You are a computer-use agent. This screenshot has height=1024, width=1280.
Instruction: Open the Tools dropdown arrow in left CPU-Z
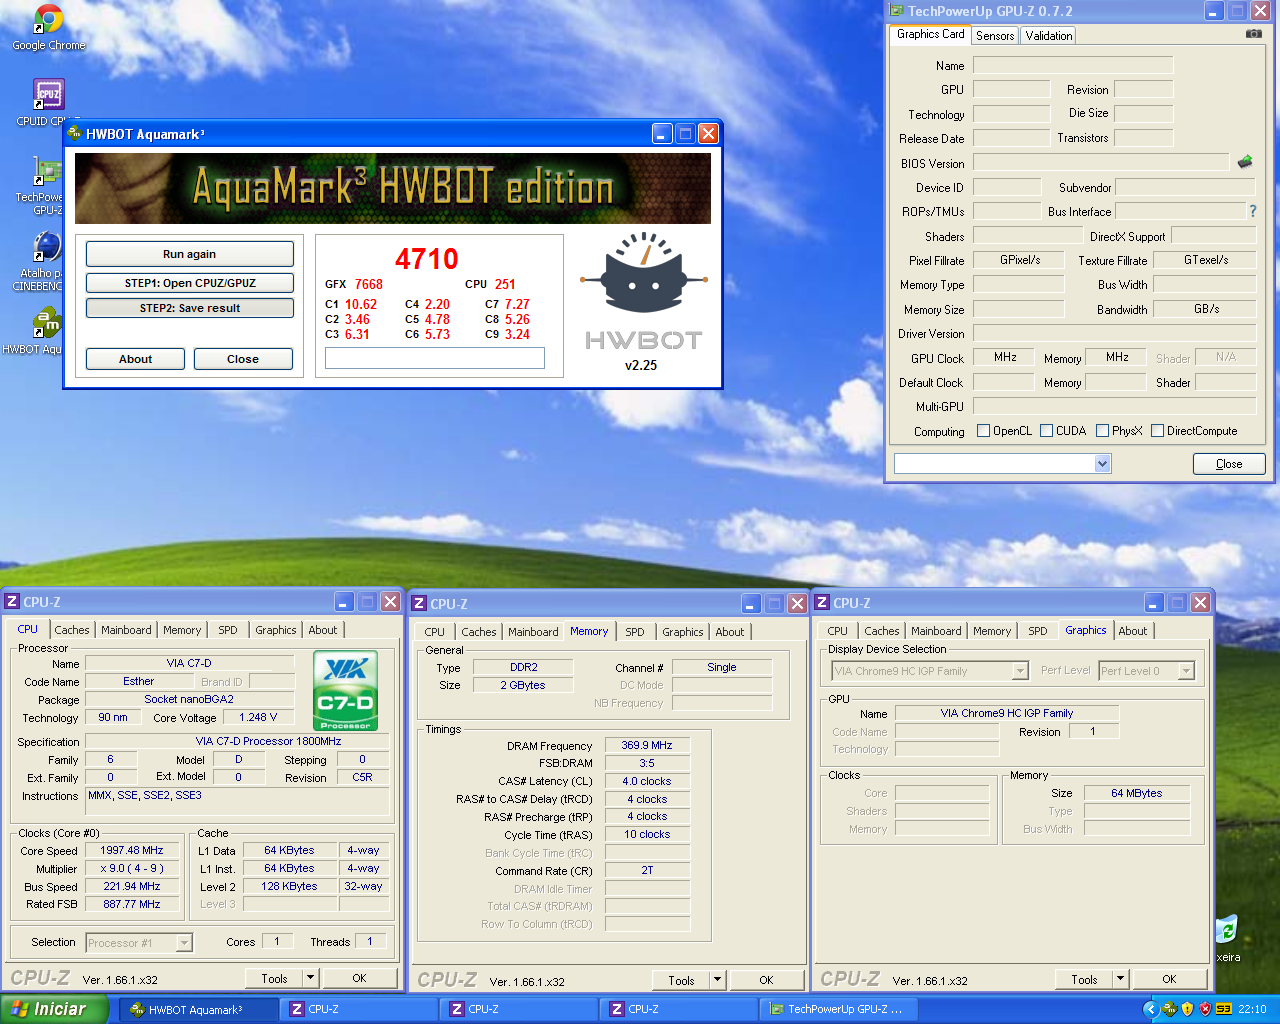point(311,978)
